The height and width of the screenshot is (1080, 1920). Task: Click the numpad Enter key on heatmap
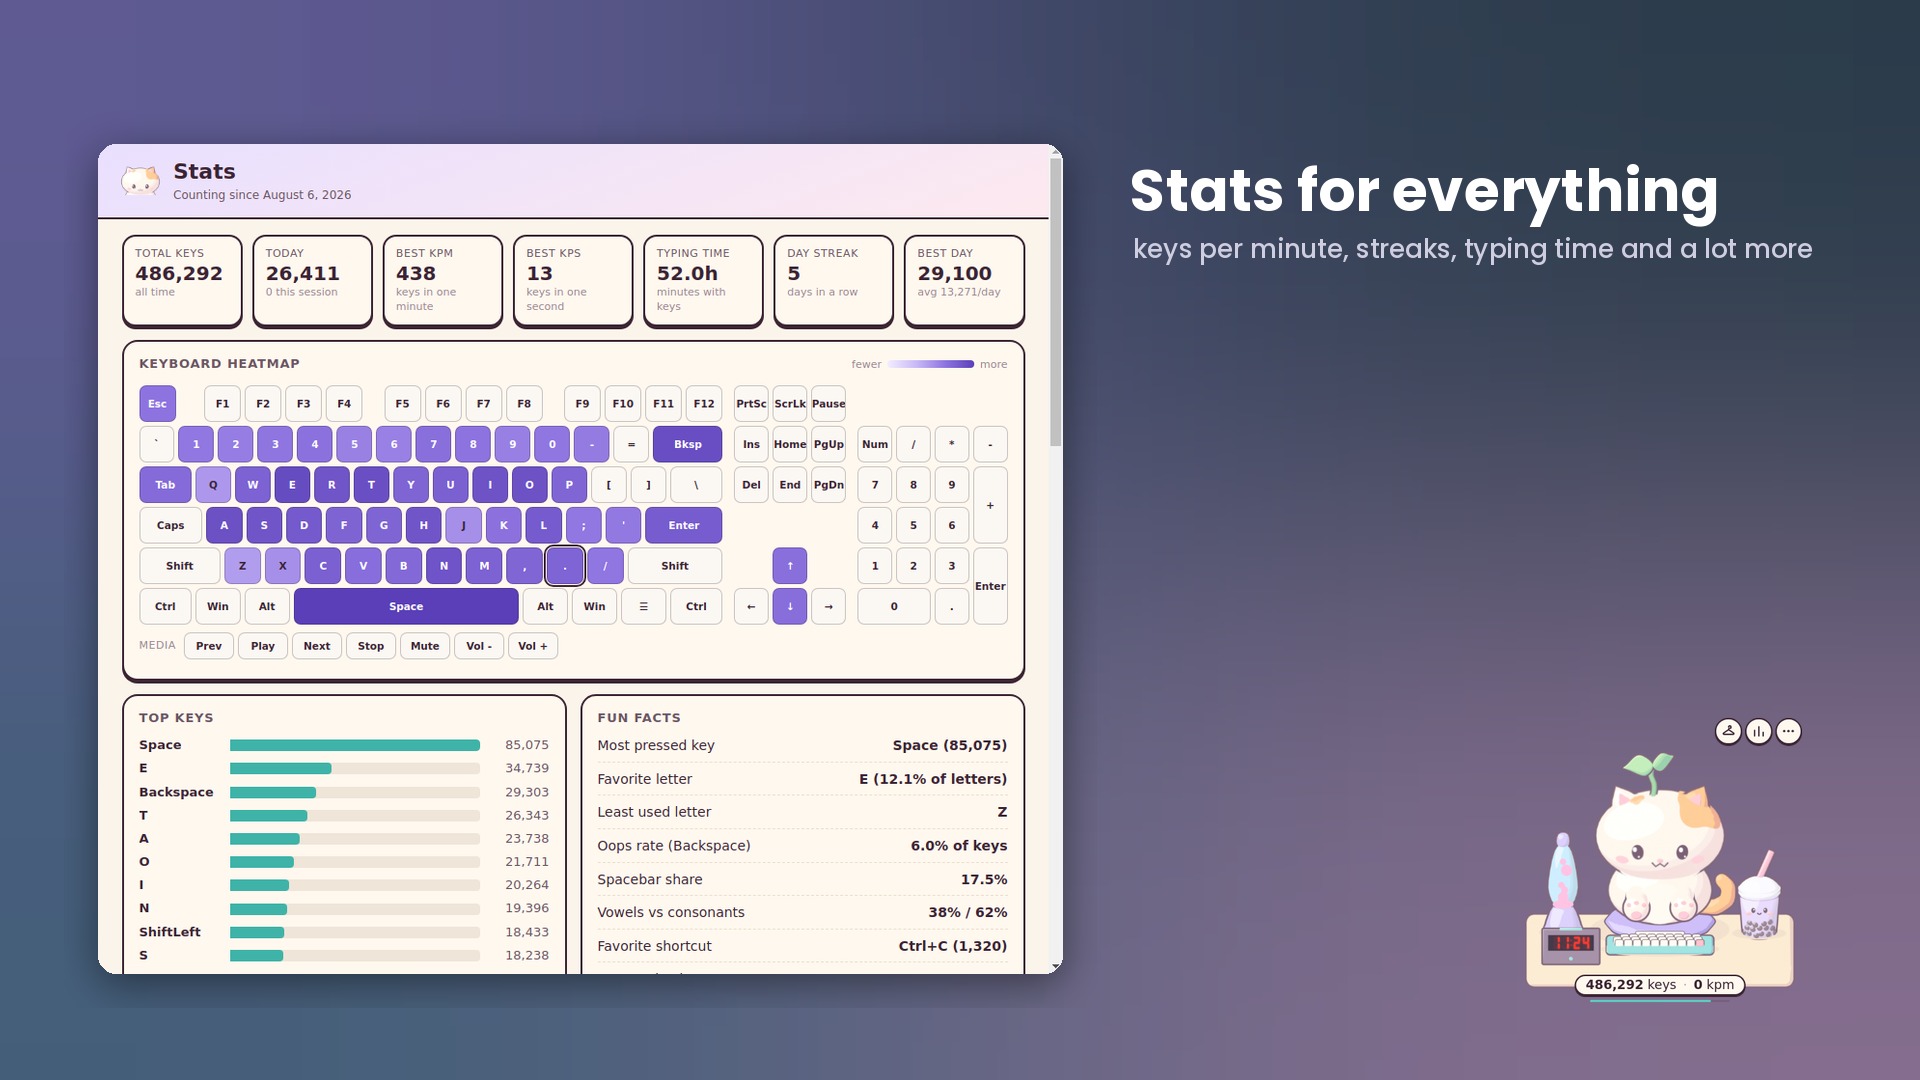pyautogui.click(x=990, y=586)
